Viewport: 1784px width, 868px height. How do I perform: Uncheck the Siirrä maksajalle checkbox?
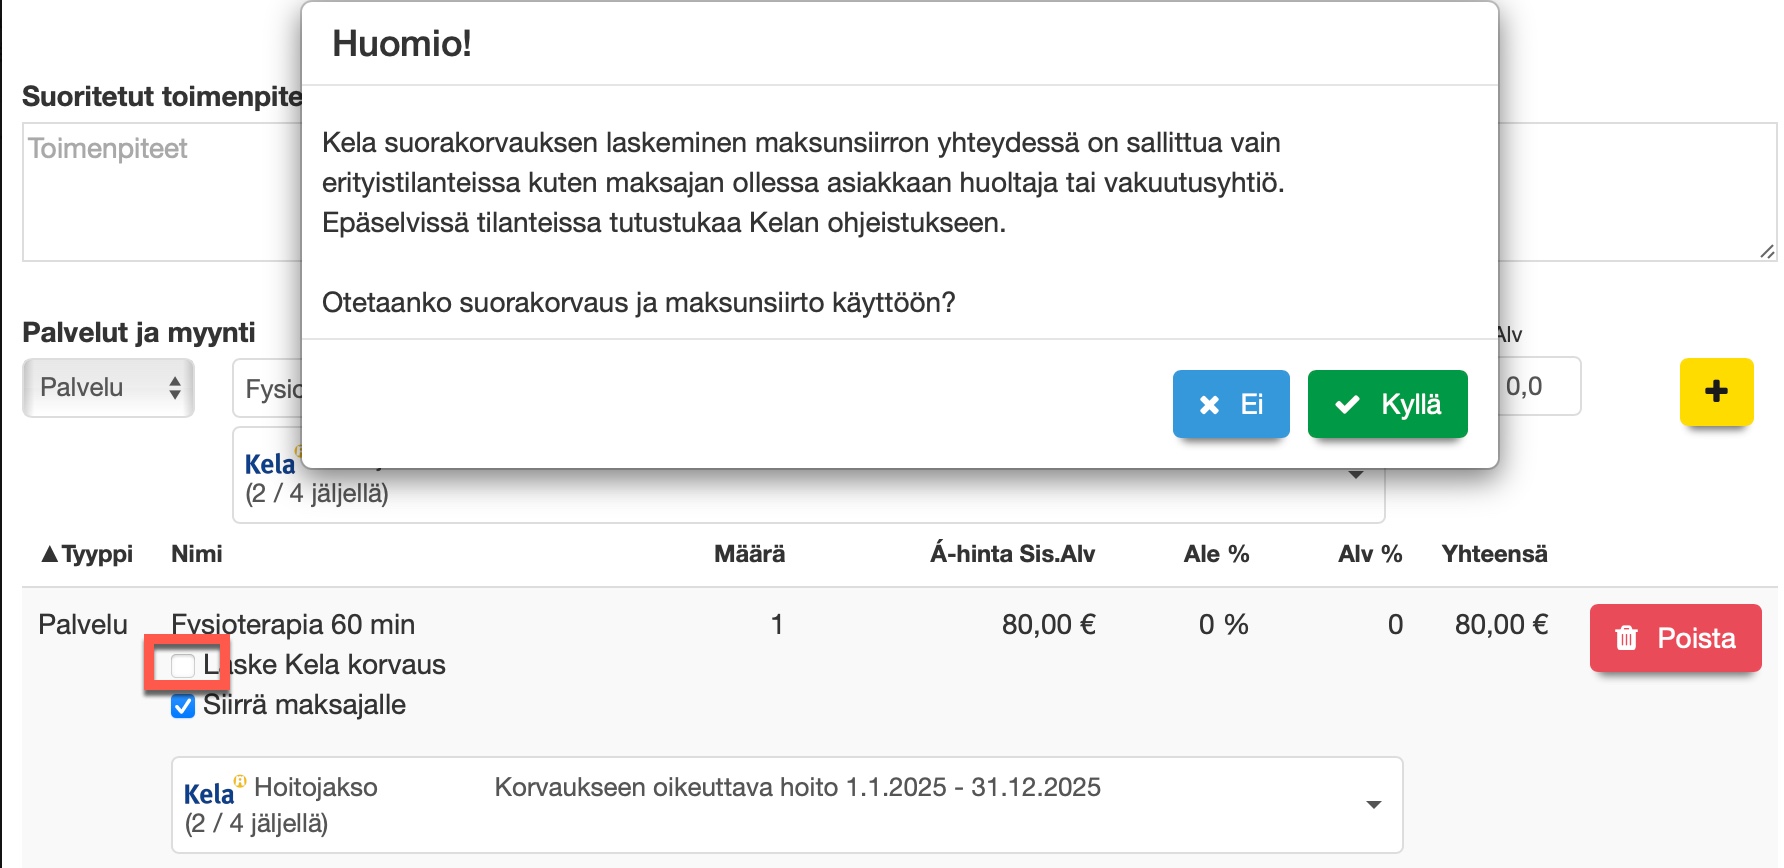183,706
